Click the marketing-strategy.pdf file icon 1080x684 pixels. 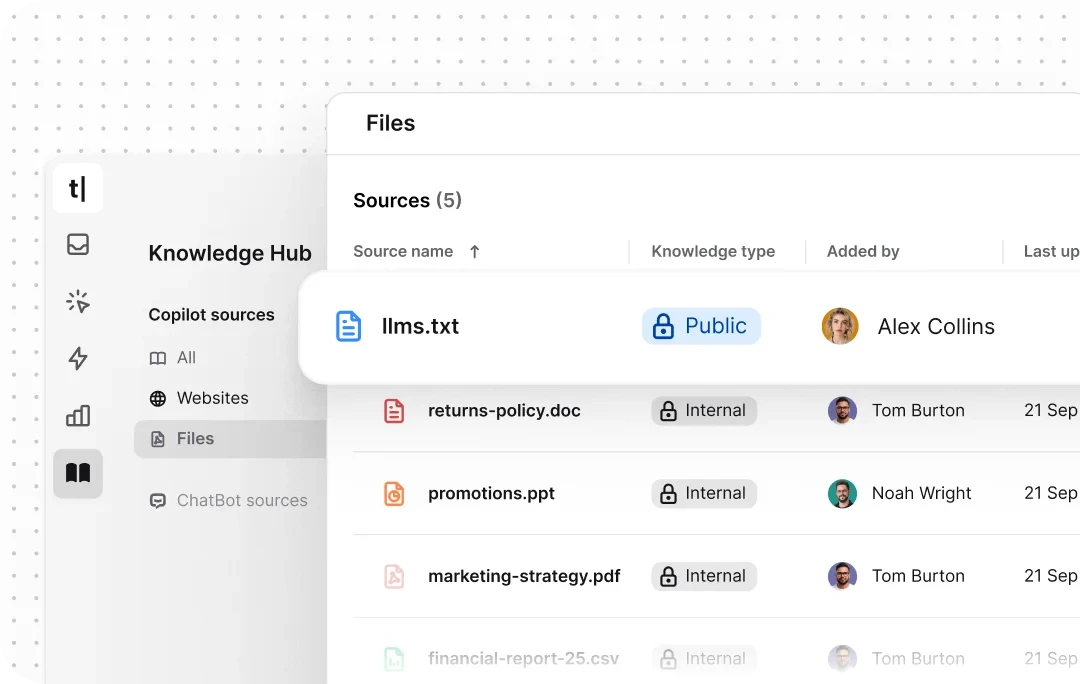pos(393,576)
